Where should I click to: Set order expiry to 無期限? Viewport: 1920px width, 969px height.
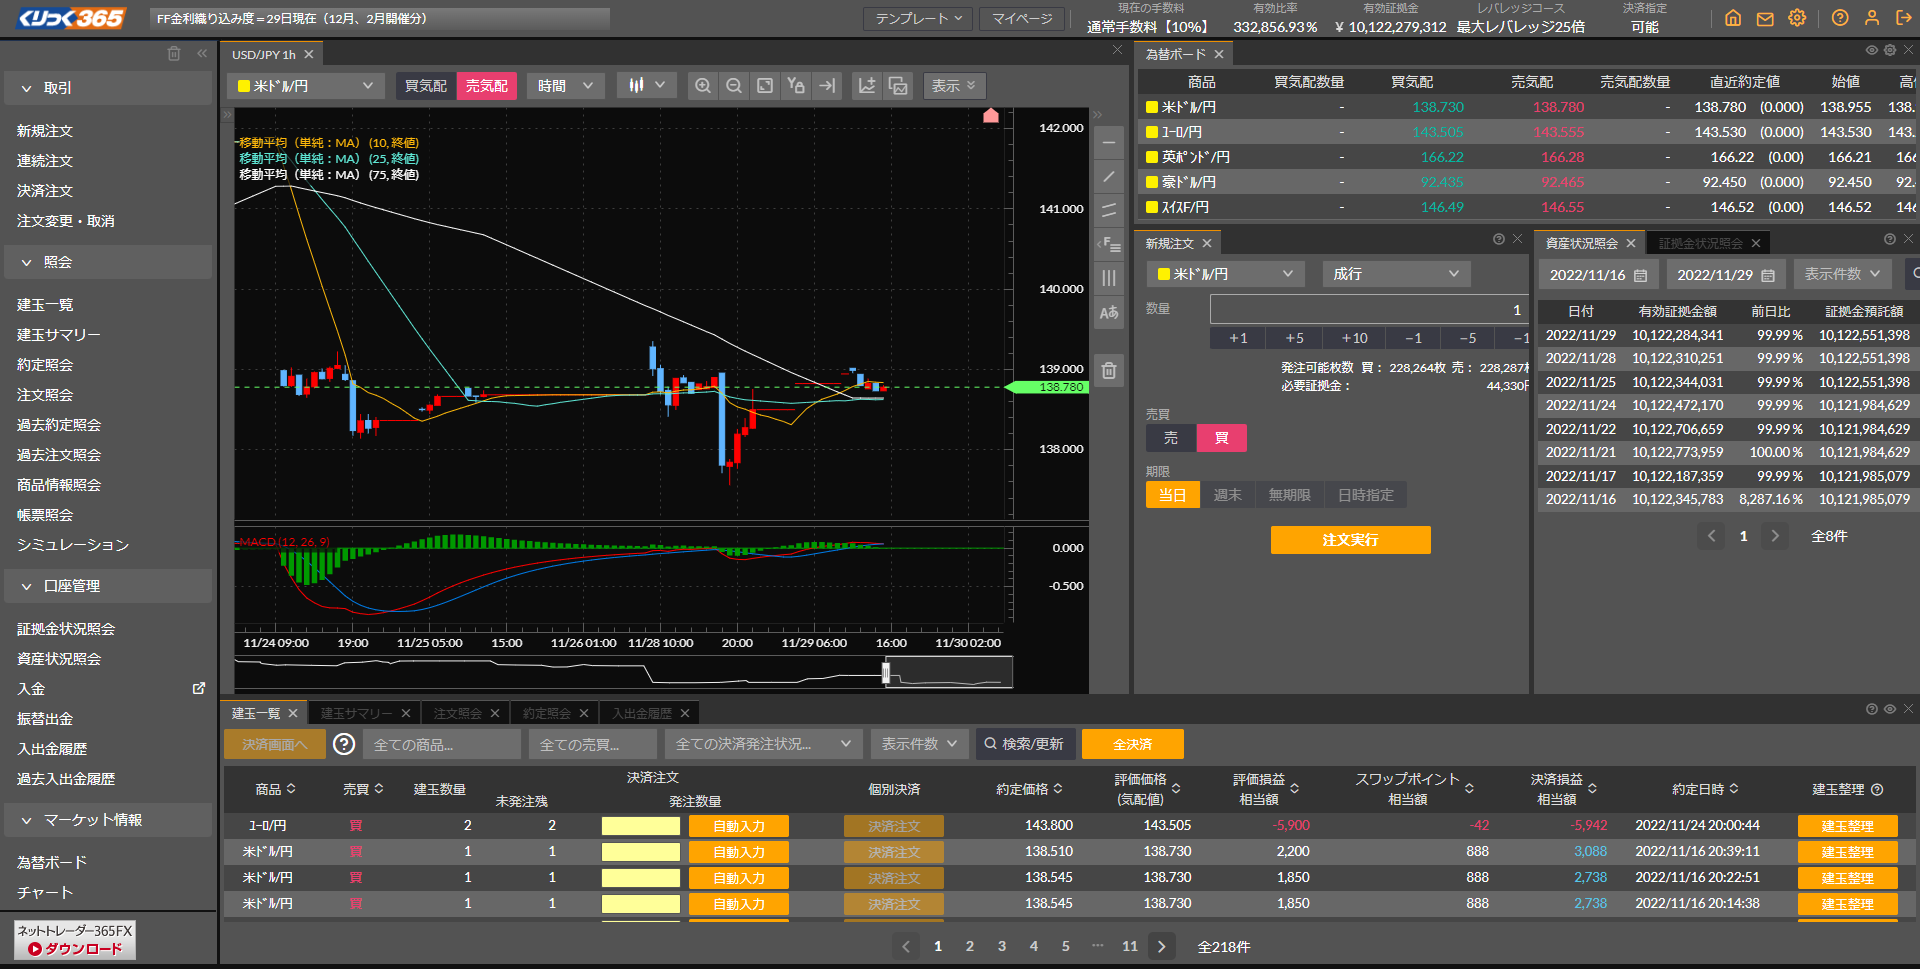coord(1290,495)
